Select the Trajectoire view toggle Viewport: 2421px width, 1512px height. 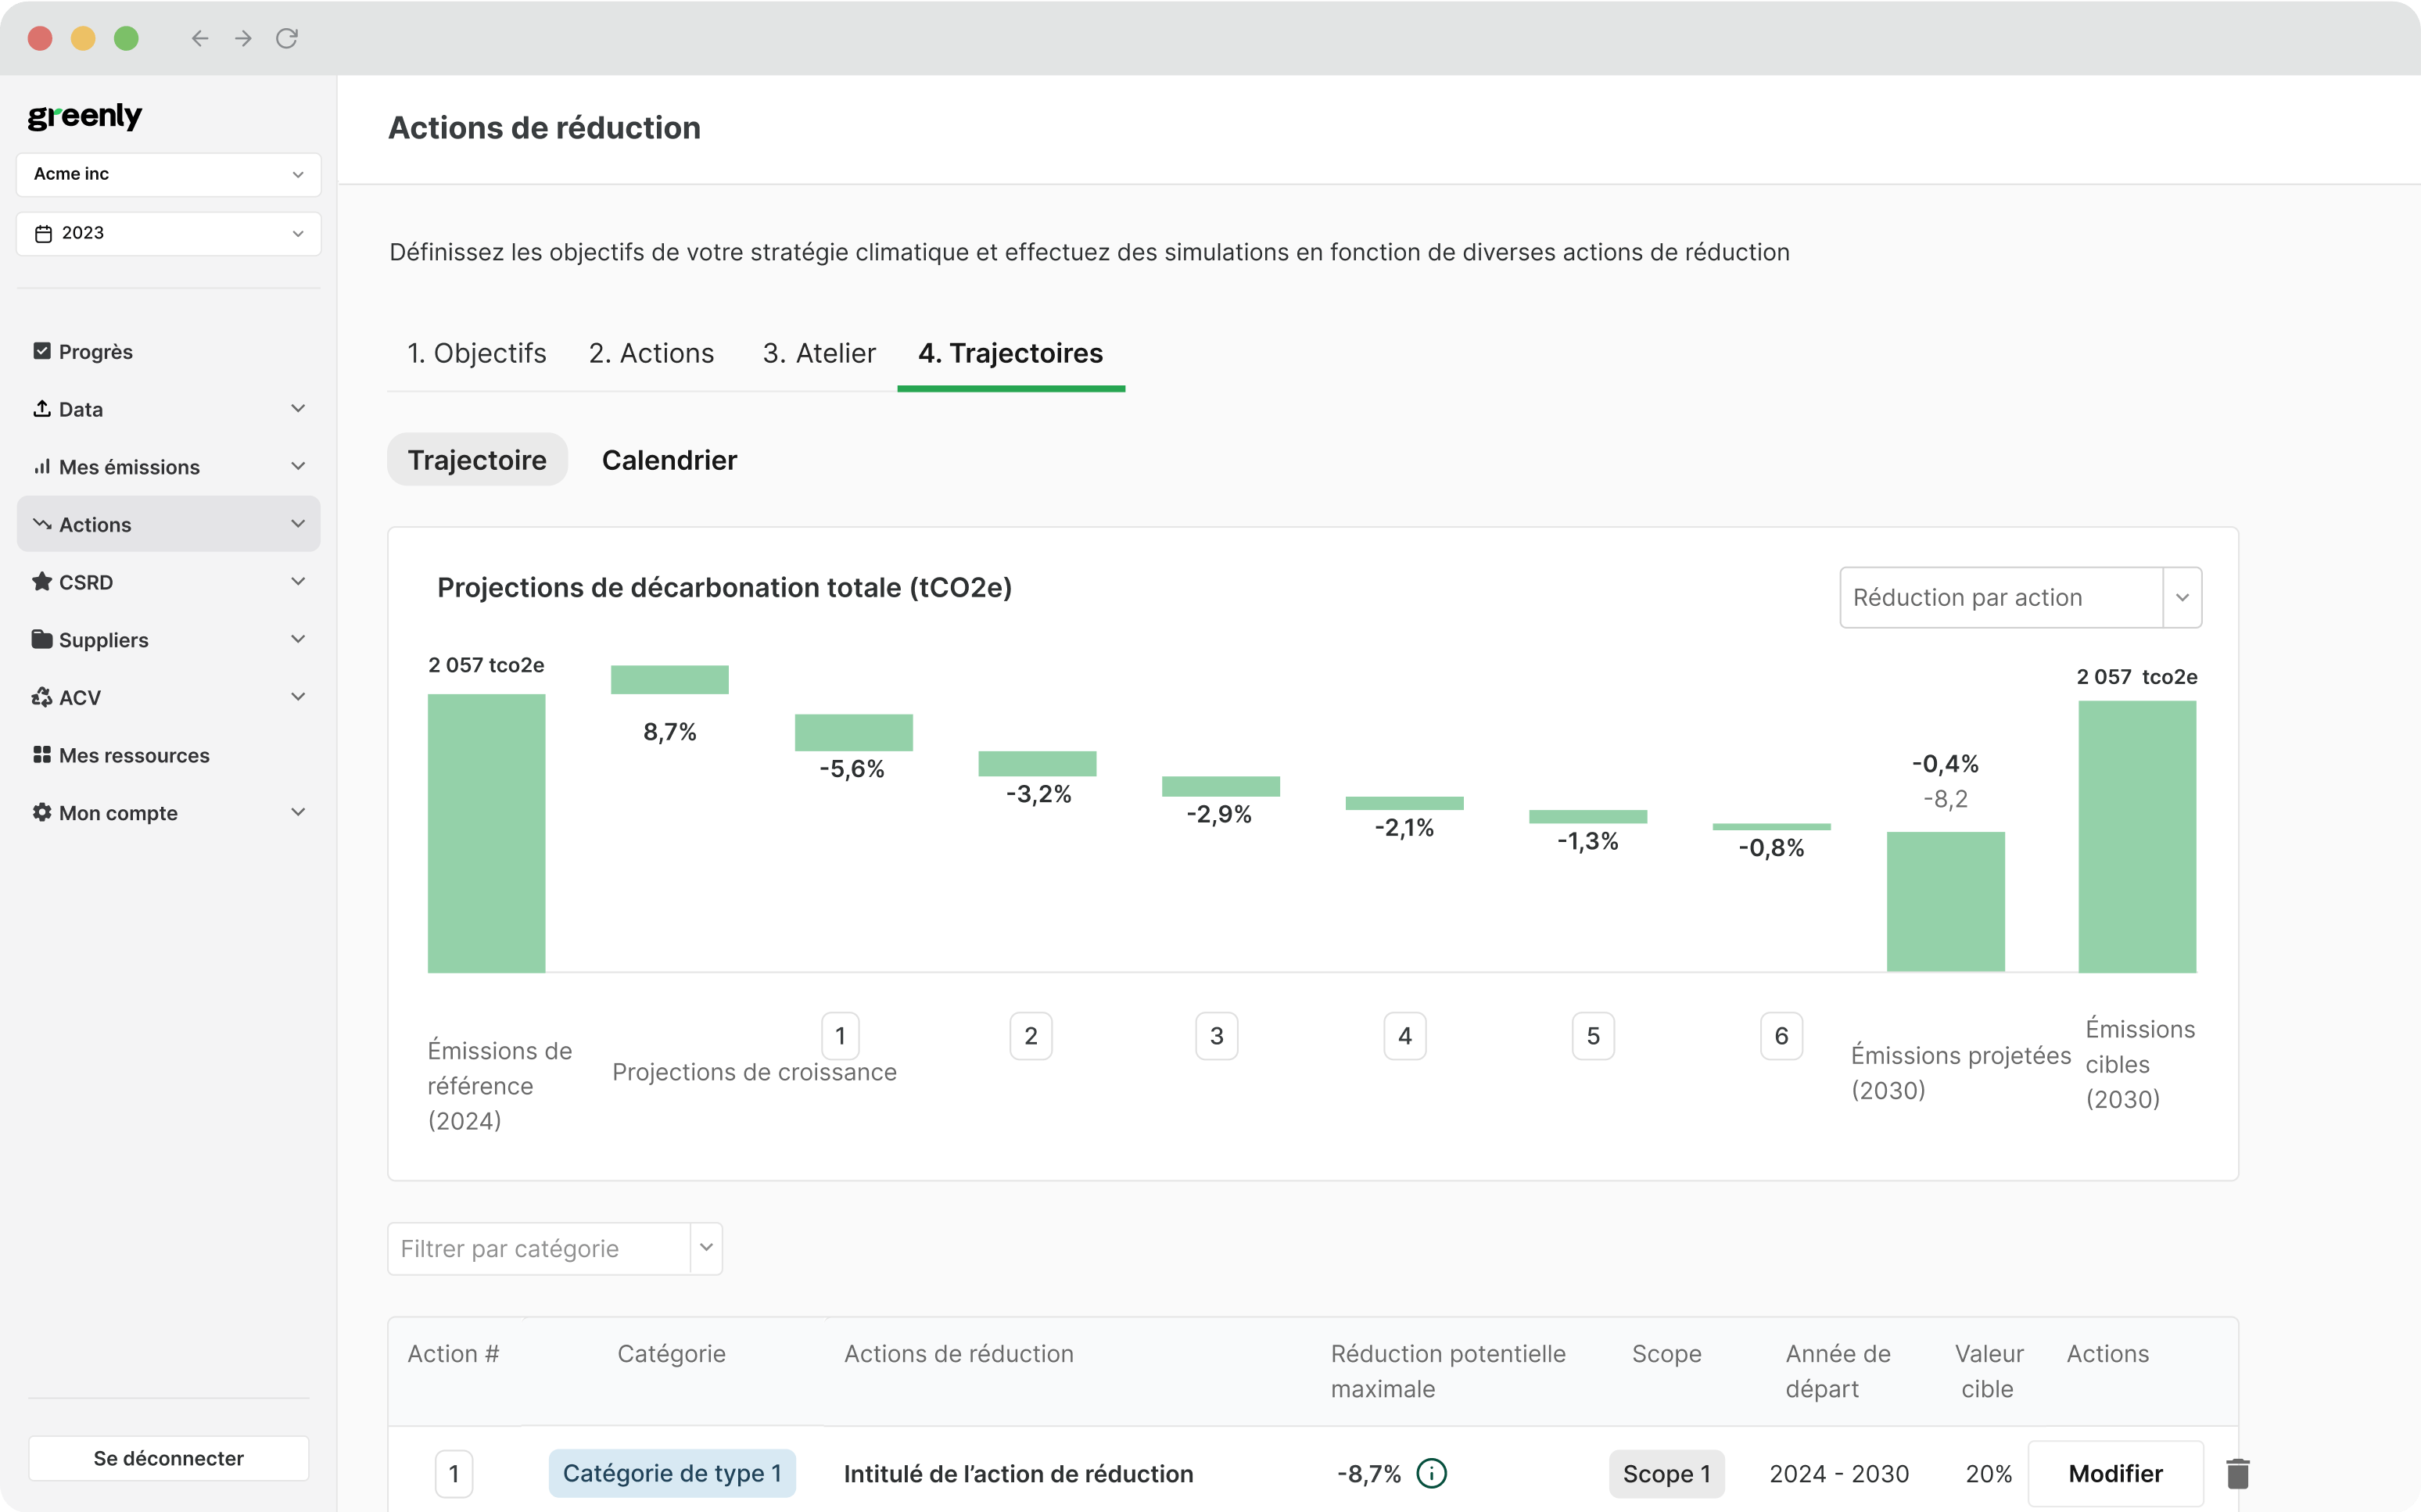477,460
